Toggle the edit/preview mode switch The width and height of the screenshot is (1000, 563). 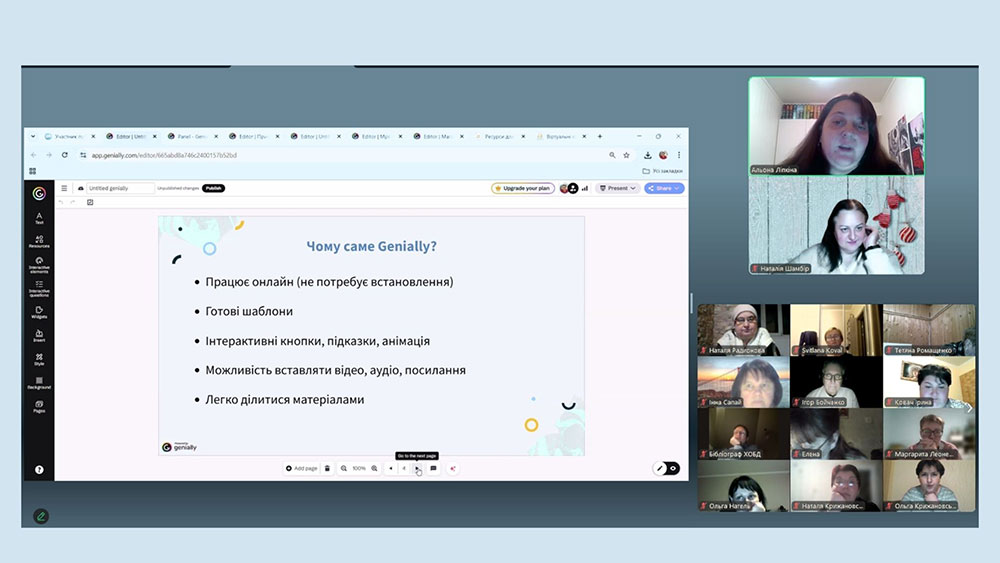click(x=667, y=468)
